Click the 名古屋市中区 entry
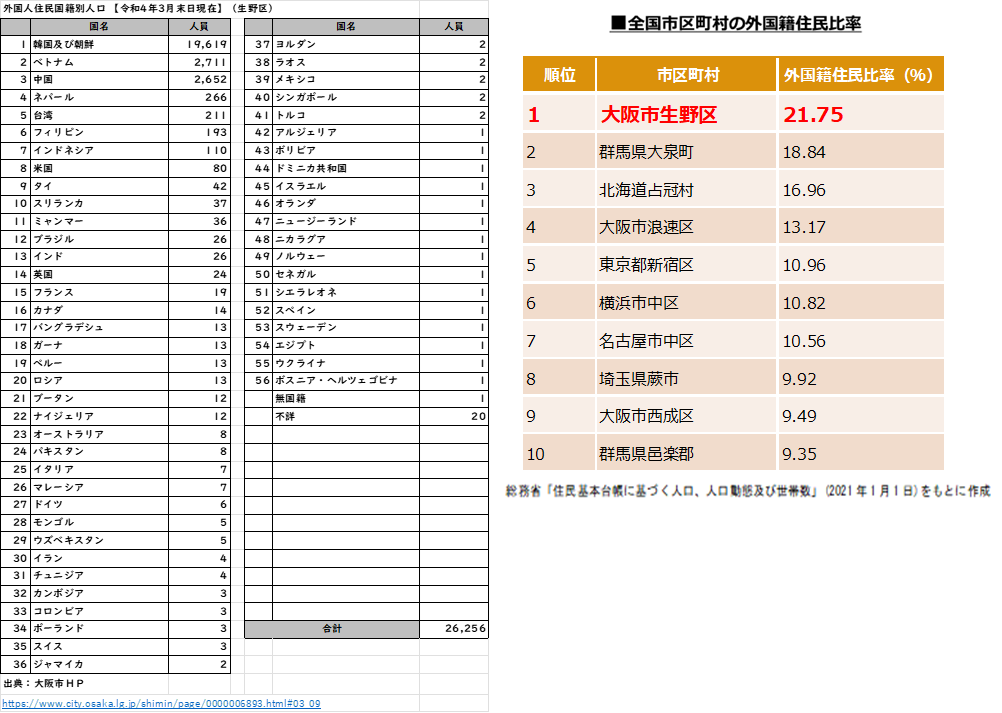 tap(646, 341)
